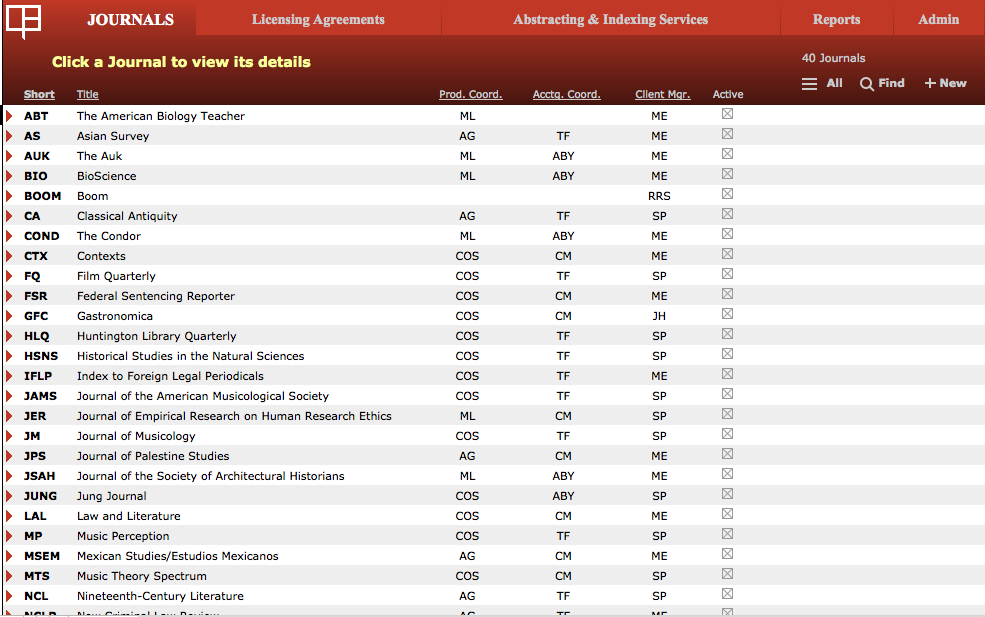Sort by Prod. Coord. column
This screenshot has height=617, width=985.
[471, 94]
